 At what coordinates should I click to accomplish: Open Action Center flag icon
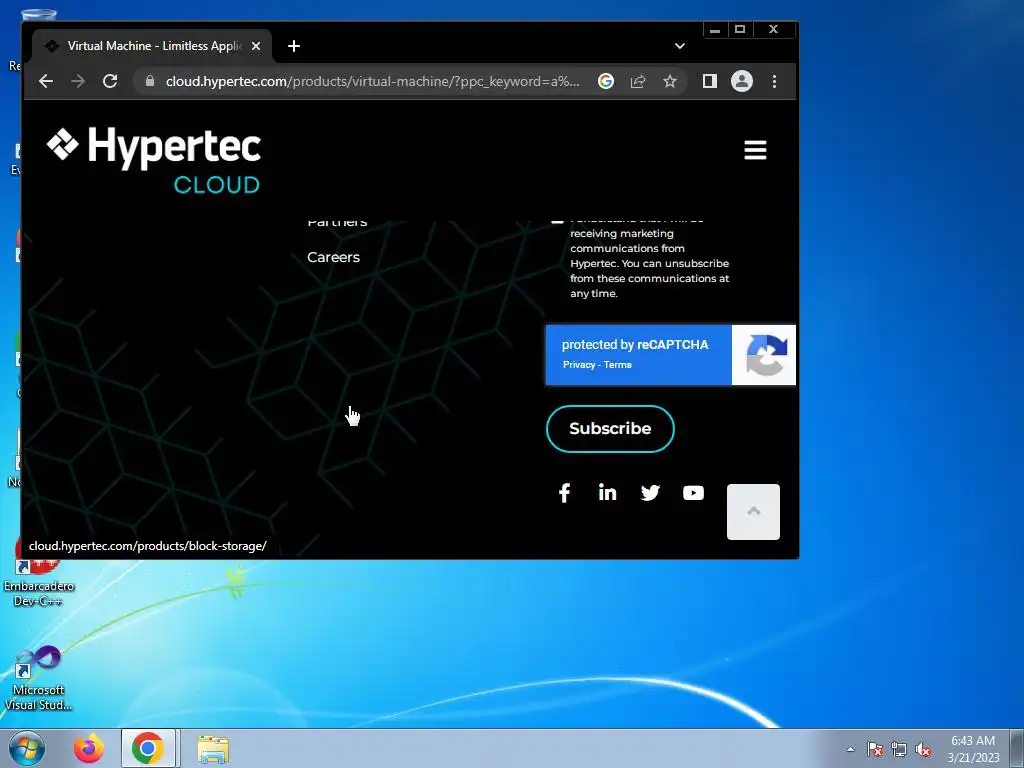pos(874,749)
